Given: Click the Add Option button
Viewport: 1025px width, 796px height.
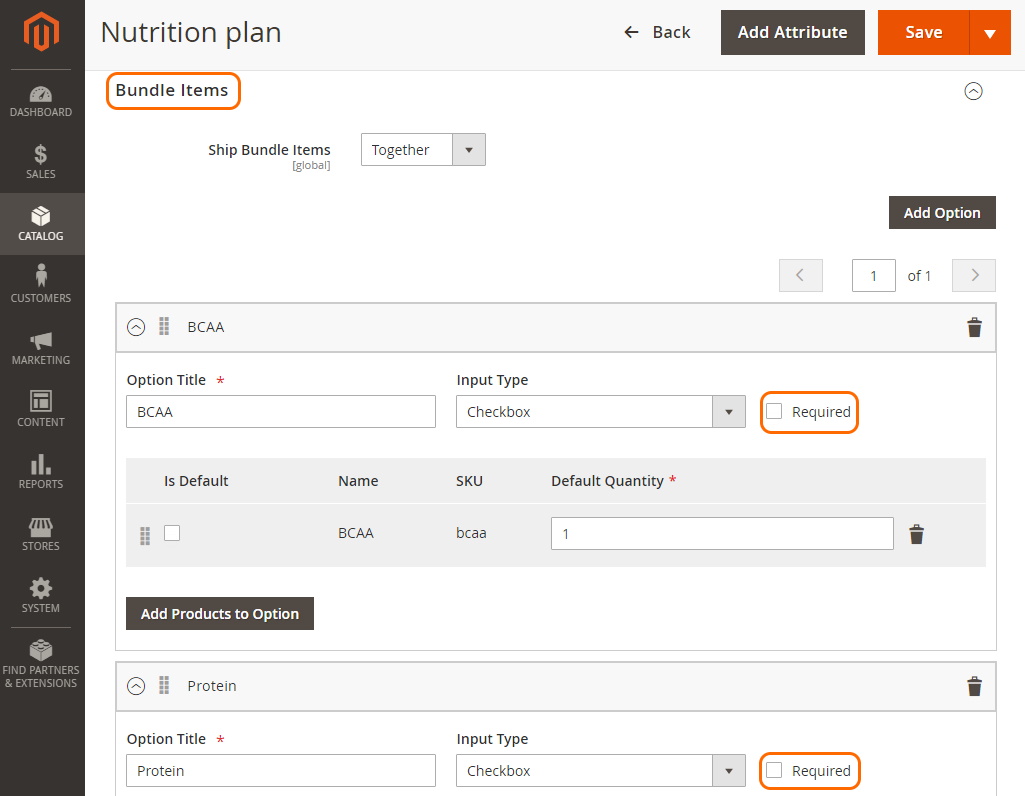Looking at the screenshot, I should click(942, 212).
